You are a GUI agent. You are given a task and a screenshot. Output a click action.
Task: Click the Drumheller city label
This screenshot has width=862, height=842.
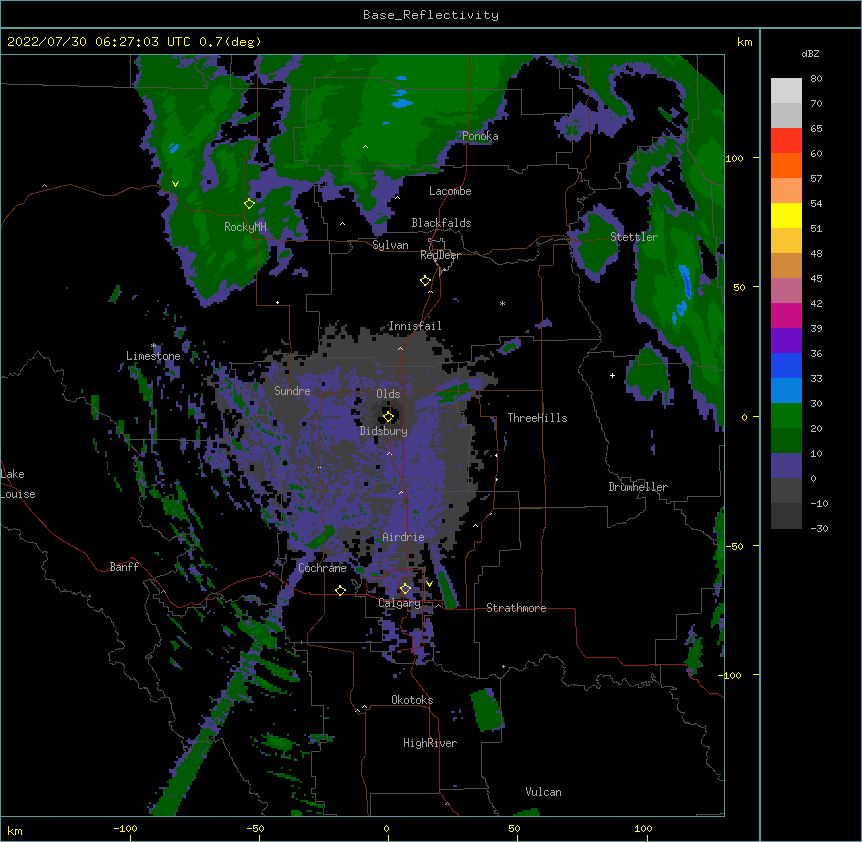click(638, 487)
